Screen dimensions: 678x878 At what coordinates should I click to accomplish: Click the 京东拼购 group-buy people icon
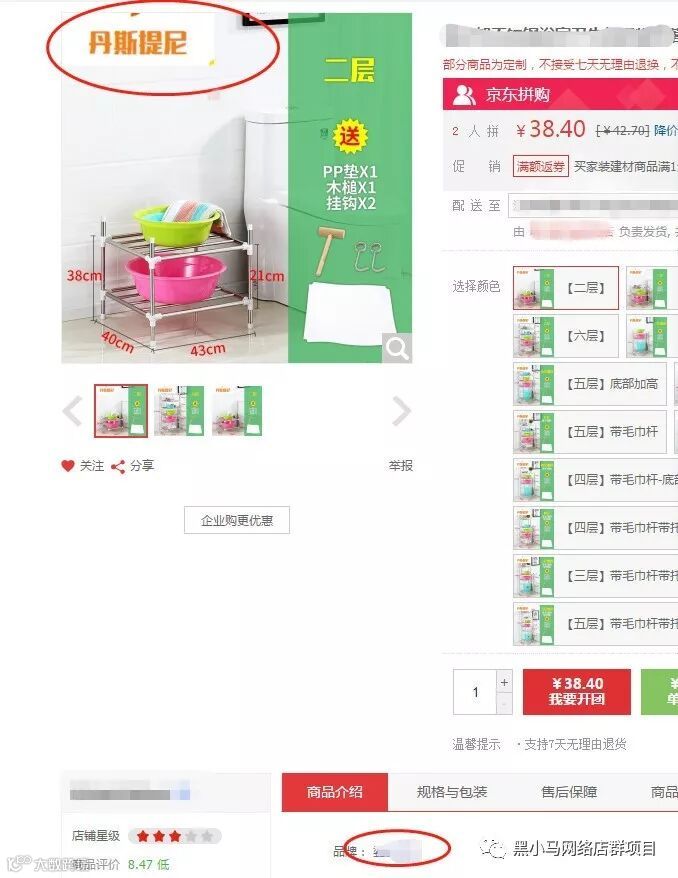tap(464, 95)
